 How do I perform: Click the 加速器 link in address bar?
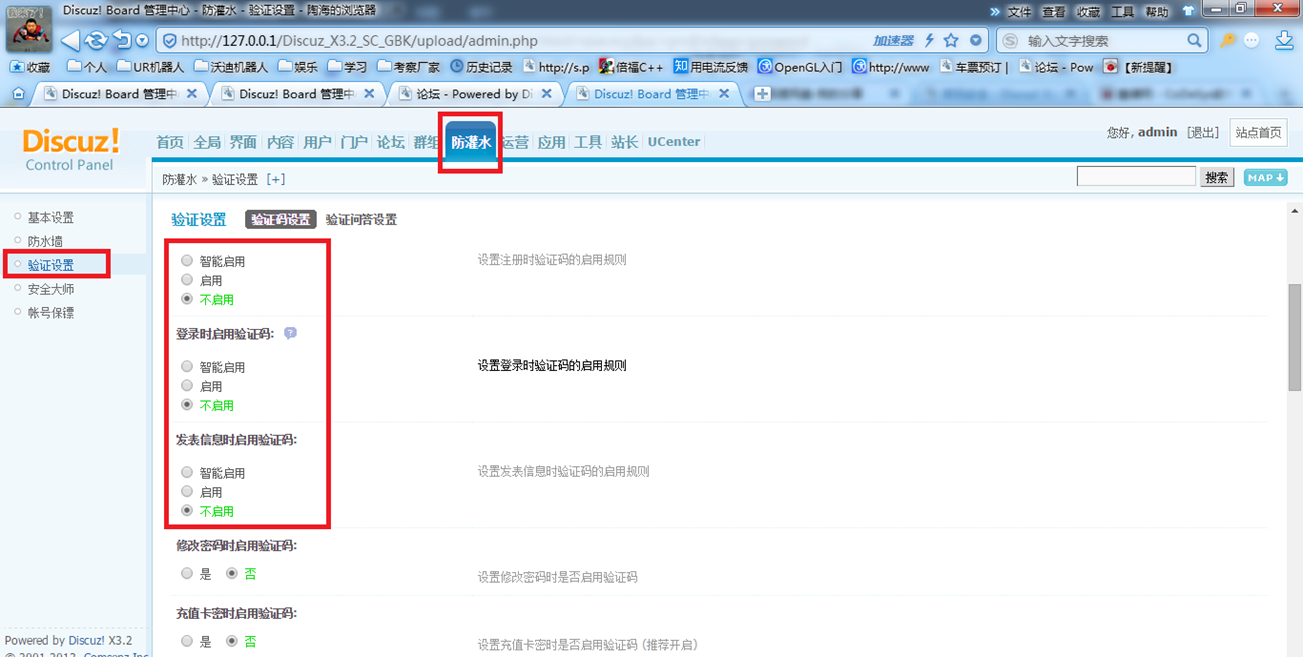(x=893, y=41)
